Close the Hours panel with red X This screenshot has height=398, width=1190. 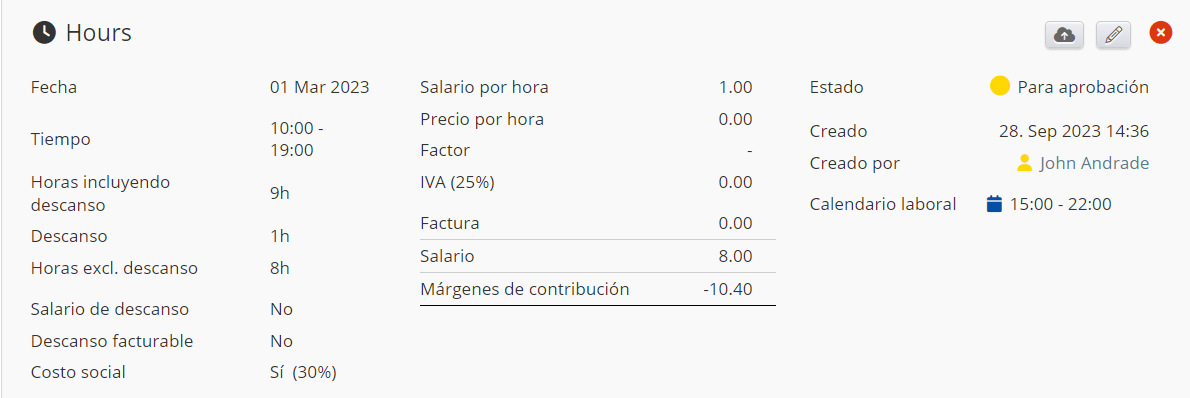click(1160, 33)
